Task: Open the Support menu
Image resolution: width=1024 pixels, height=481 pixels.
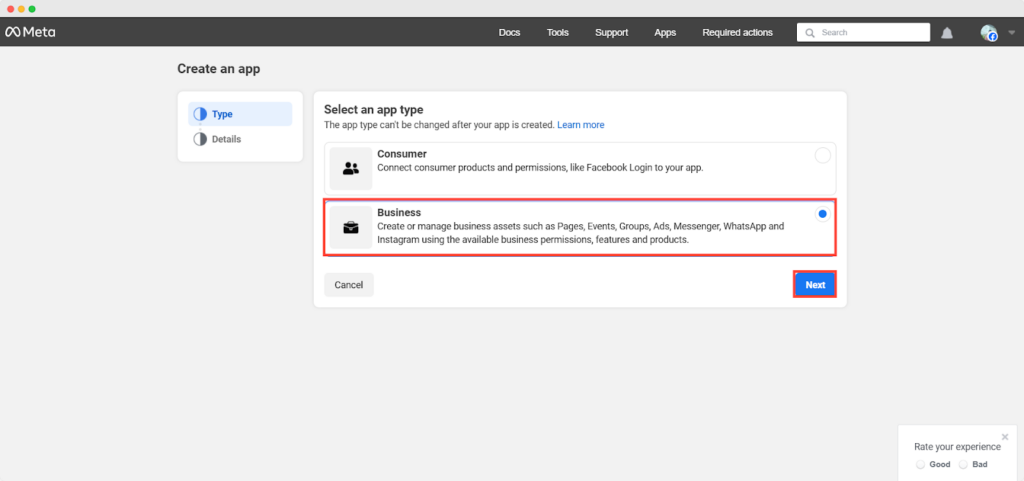Action: click(611, 33)
